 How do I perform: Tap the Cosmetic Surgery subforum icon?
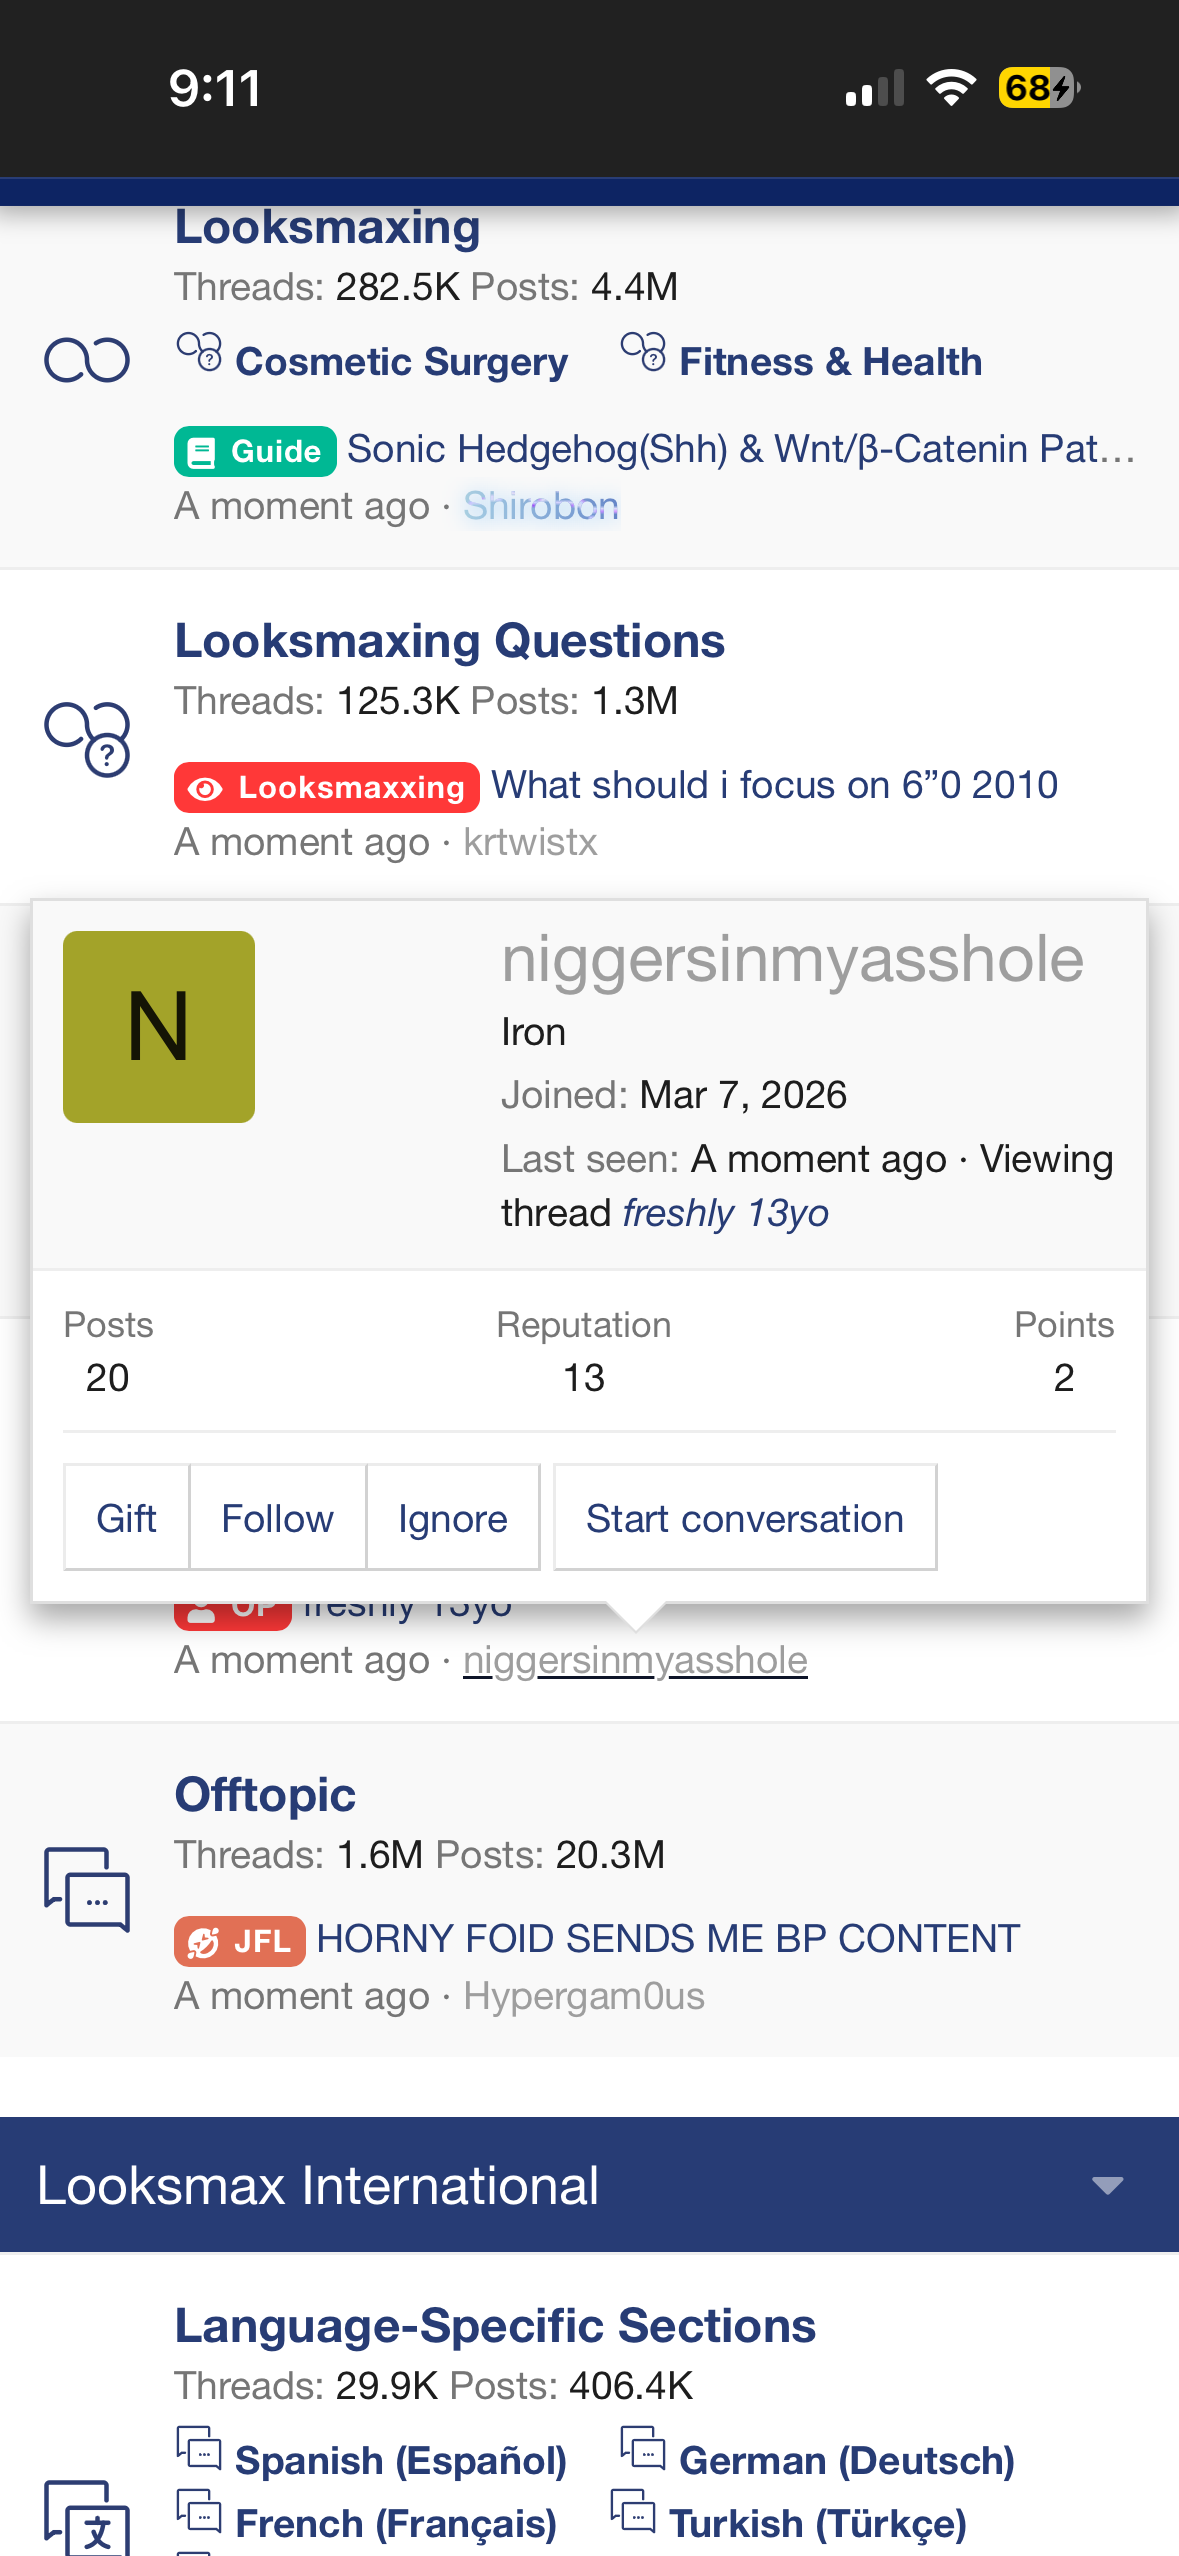[199, 352]
